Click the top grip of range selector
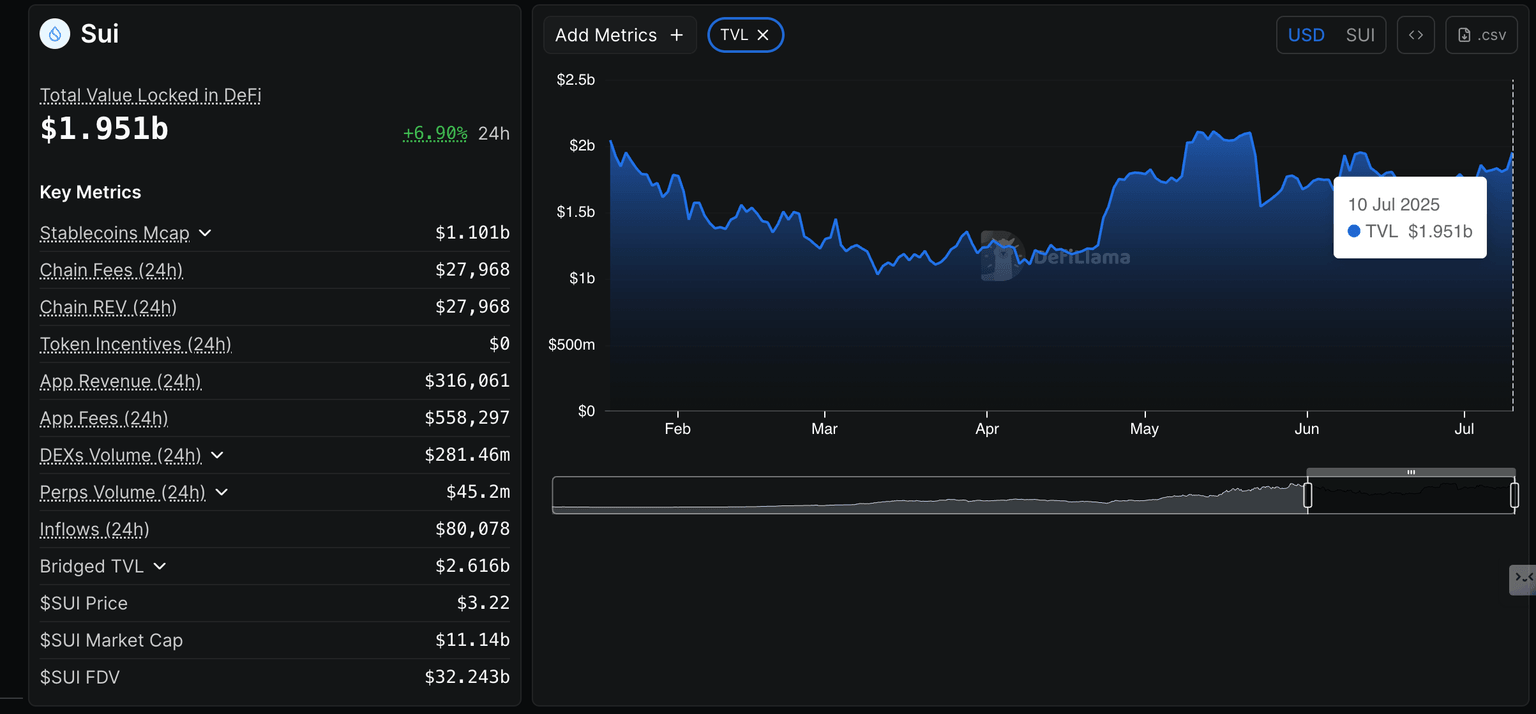 (x=1411, y=472)
